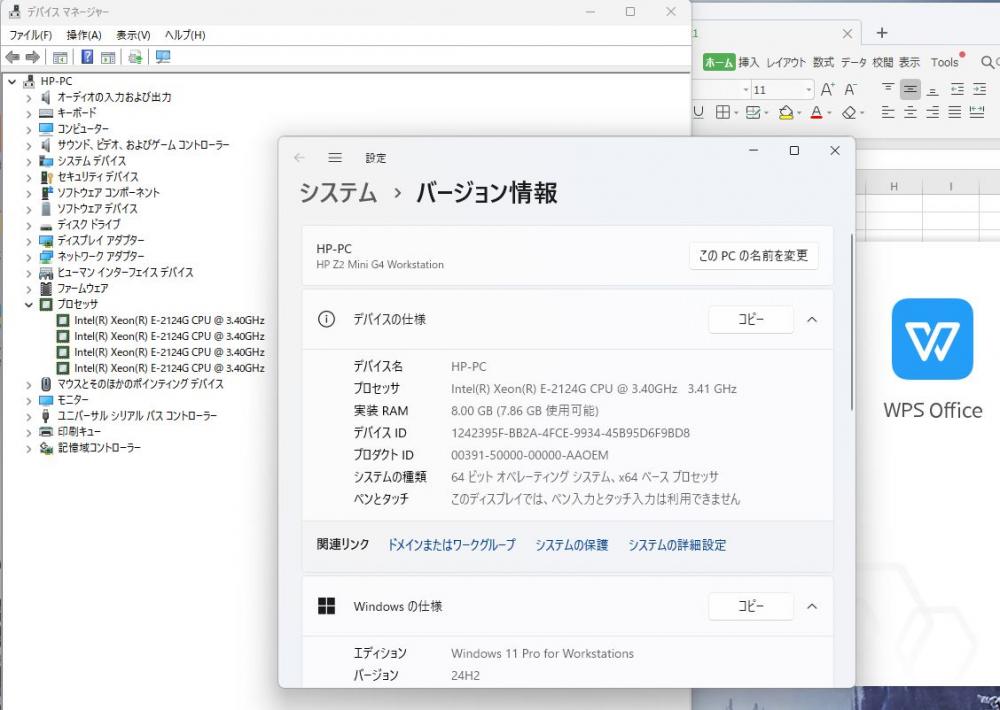Open the Tools tab in WPS

pos(944,62)
